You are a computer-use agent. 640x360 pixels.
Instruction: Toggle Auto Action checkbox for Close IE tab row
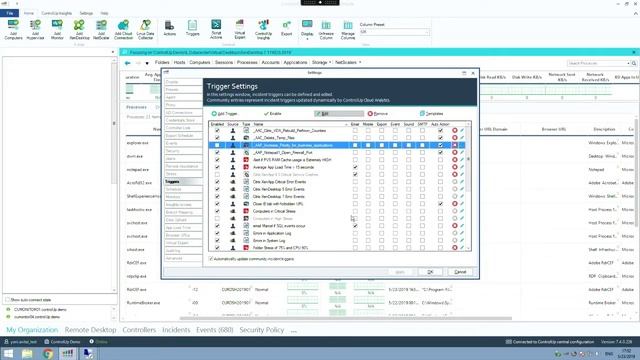click(x=440, y=204)
